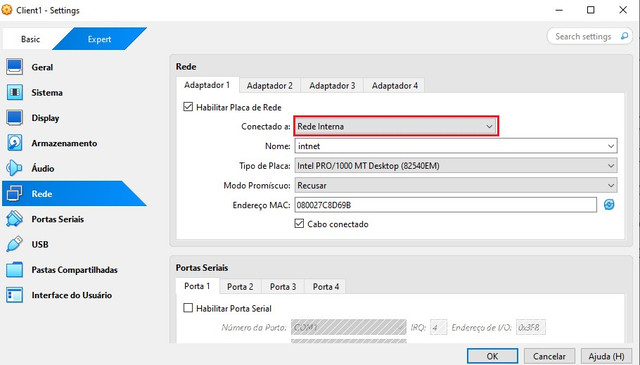Expand the Nome intnet combo box arrow
The width and height of the screenshot is (640, 365).
click(611, 146)
